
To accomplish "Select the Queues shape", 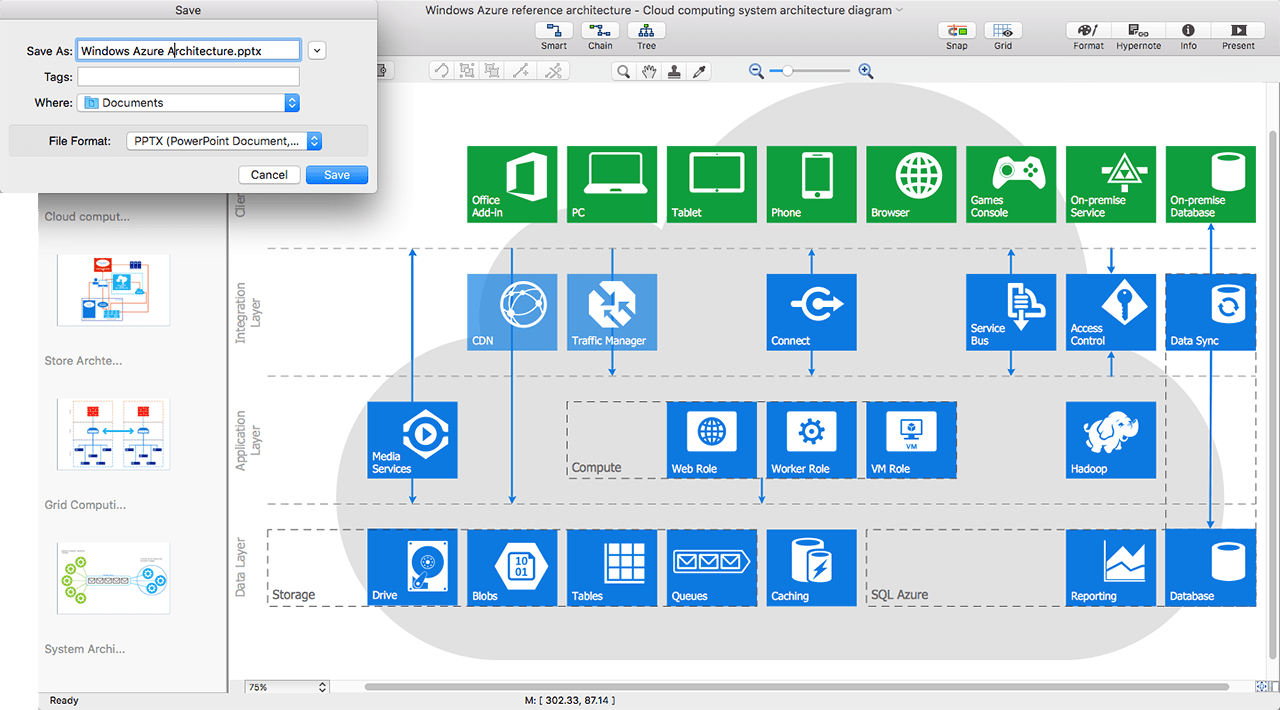I will 712,568.
